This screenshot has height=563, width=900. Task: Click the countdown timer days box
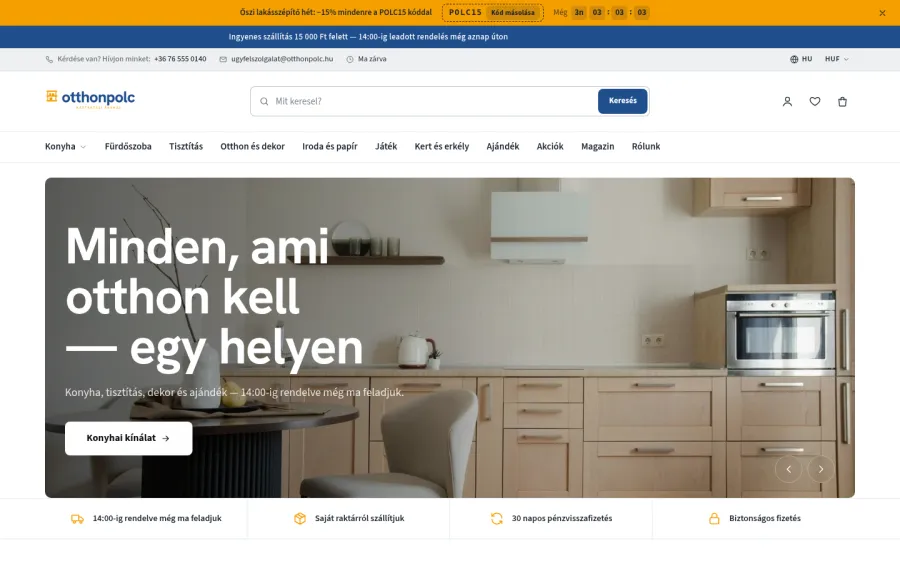coord(579,13)
